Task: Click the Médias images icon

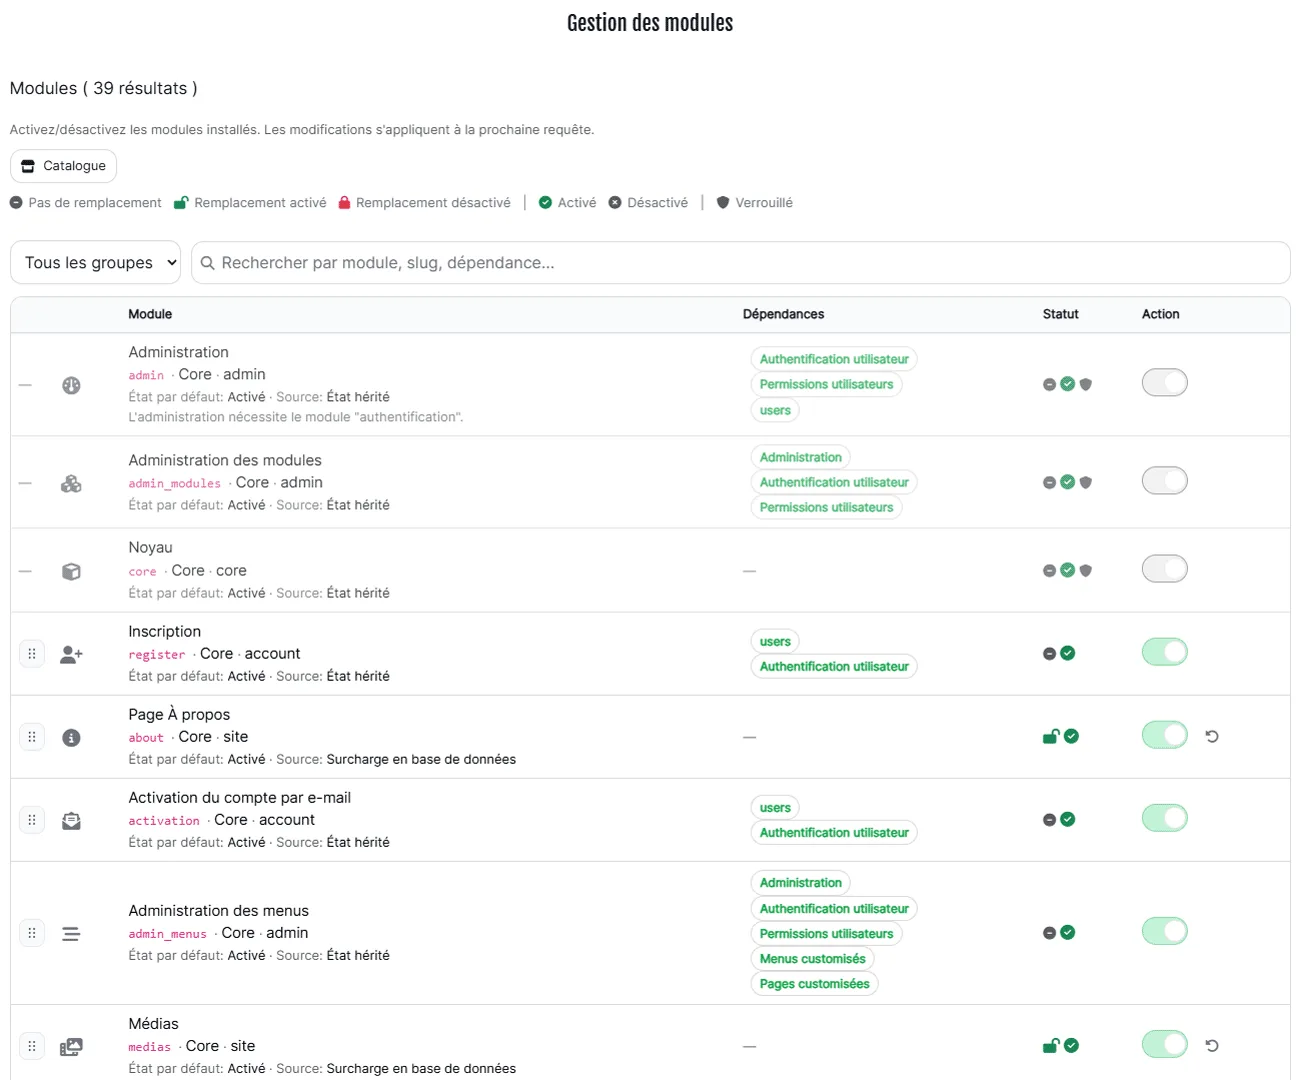Action: (71, 1047)
